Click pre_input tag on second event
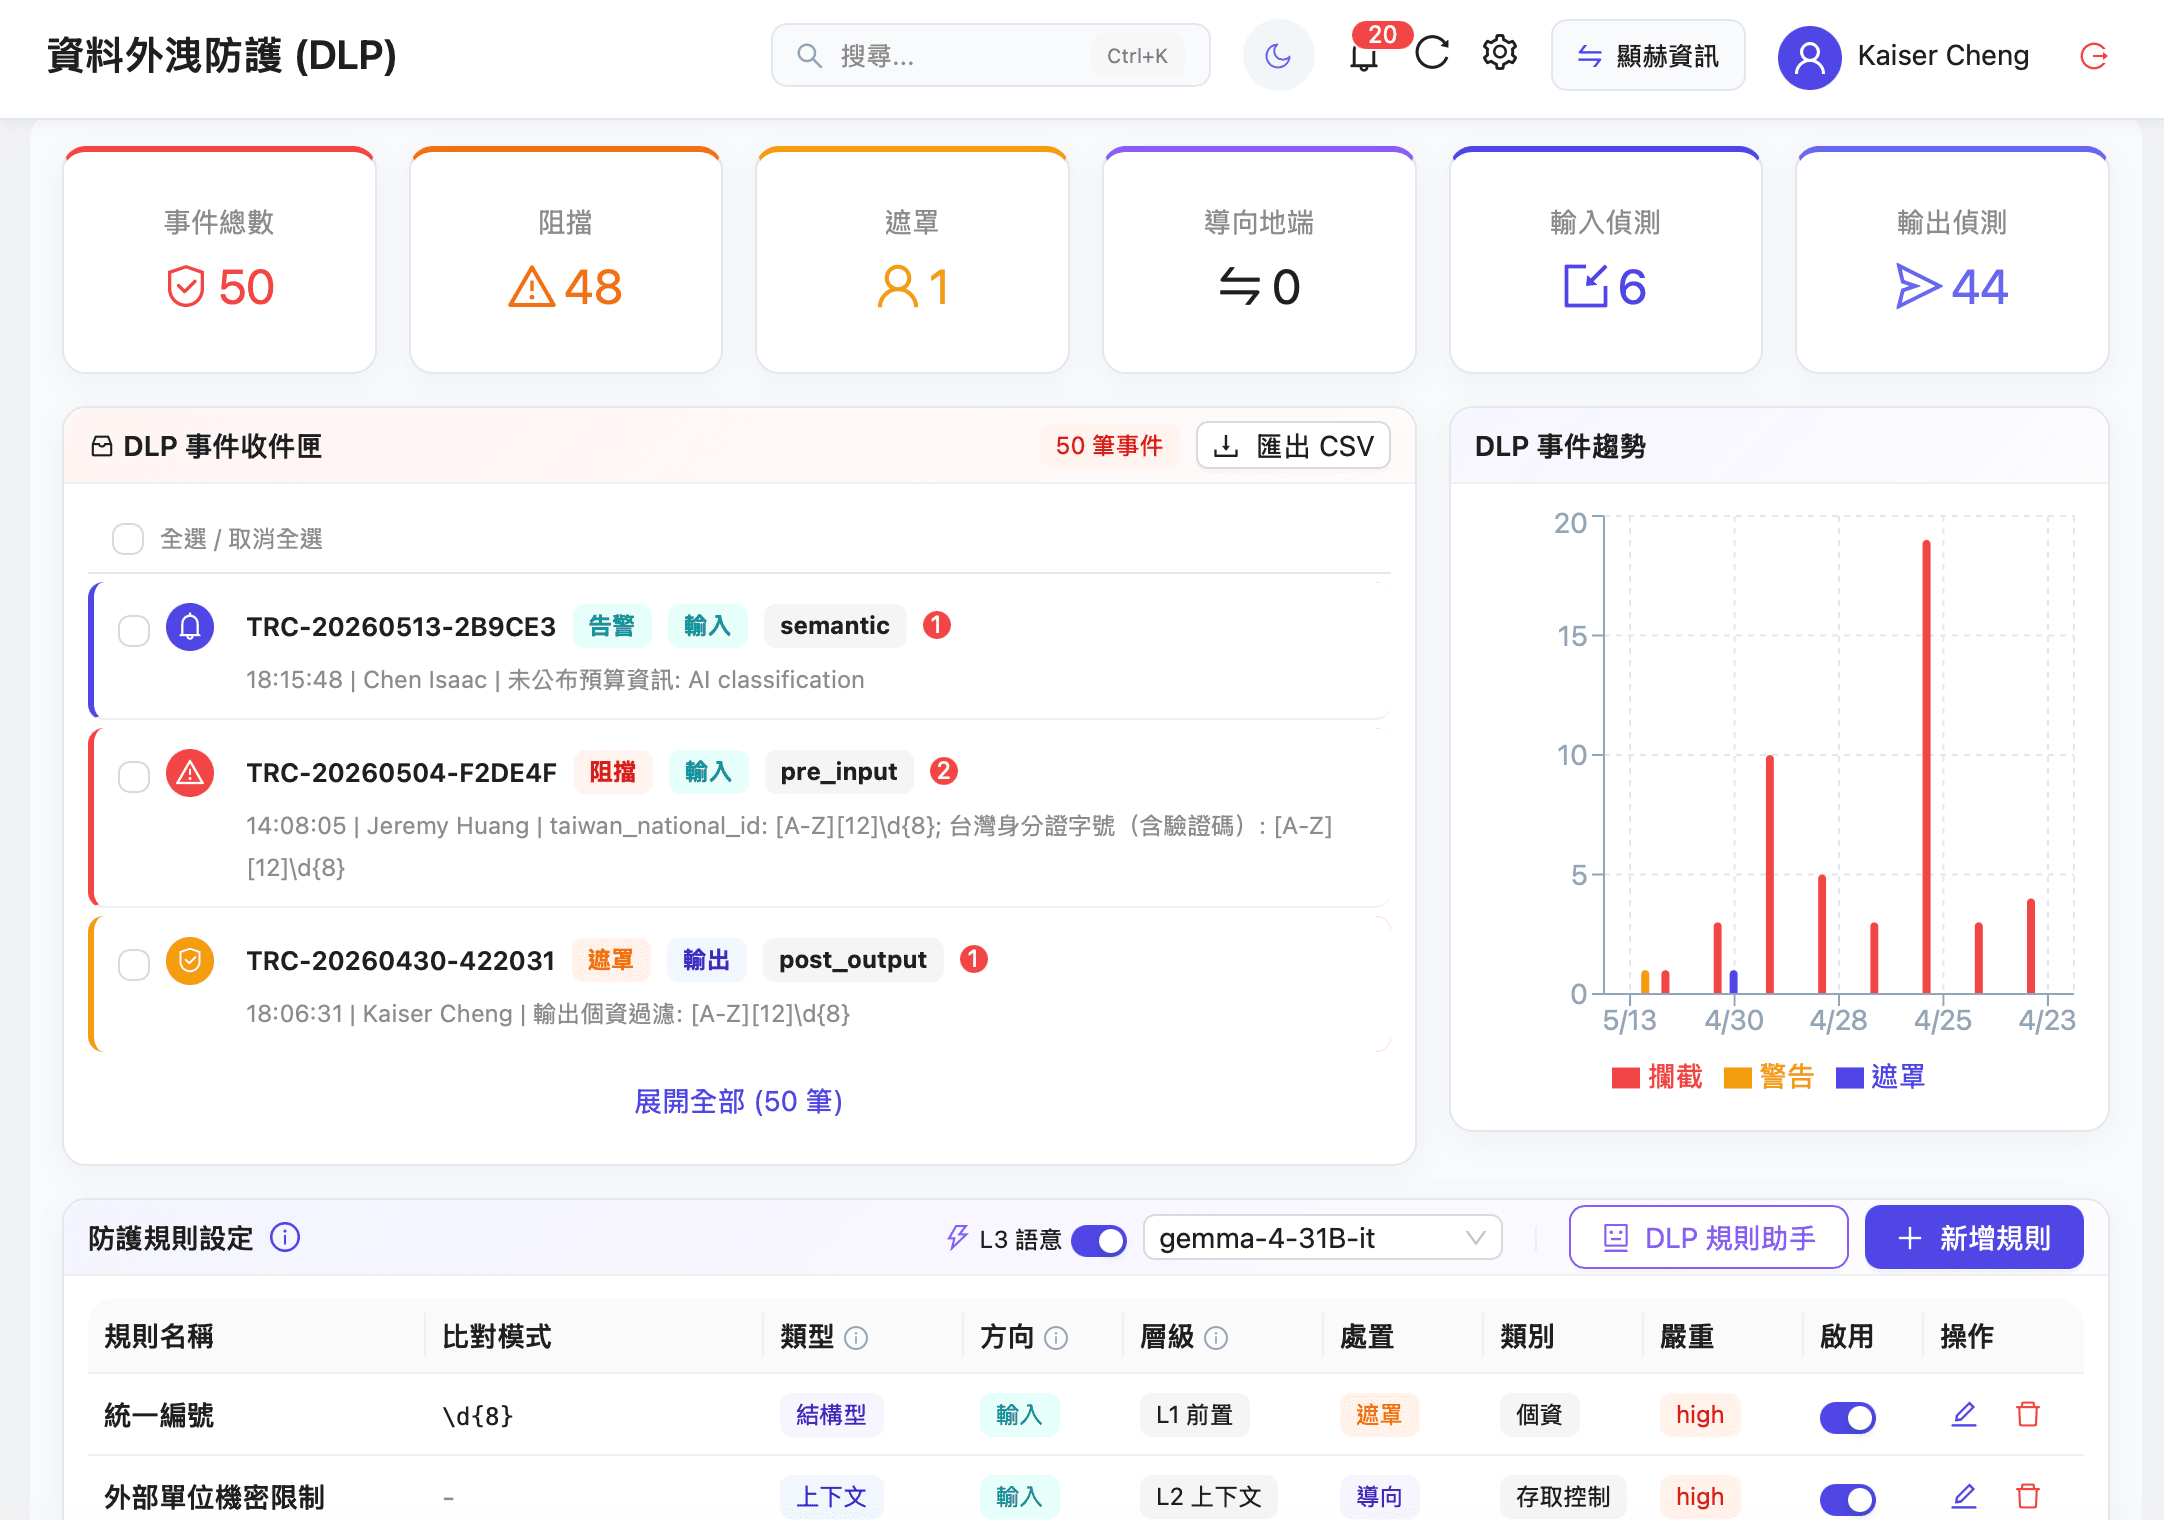 839,772
